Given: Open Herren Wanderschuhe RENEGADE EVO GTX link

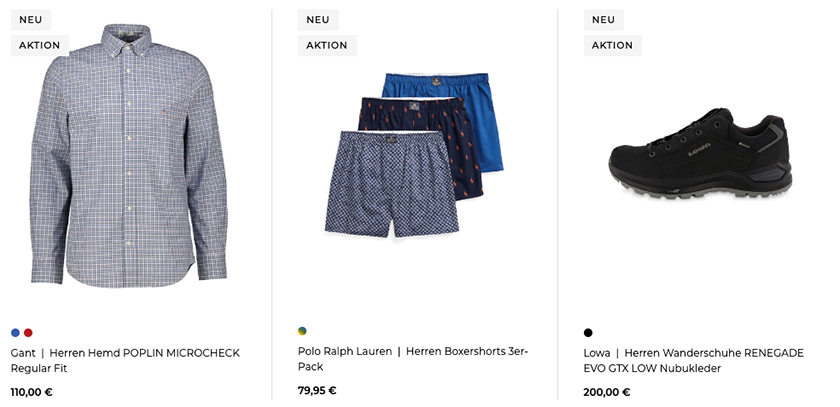Looking at the screenshot, I should click(x=694, y=360).
